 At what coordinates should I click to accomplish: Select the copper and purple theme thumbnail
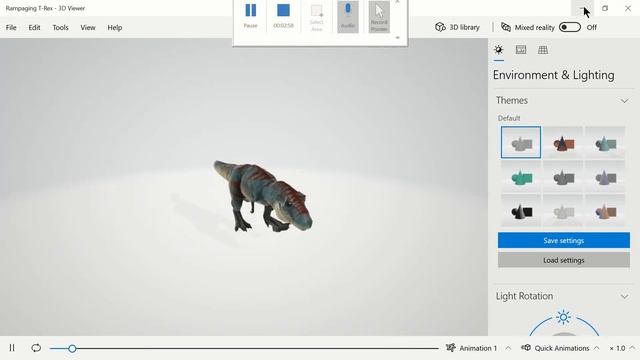605,211
